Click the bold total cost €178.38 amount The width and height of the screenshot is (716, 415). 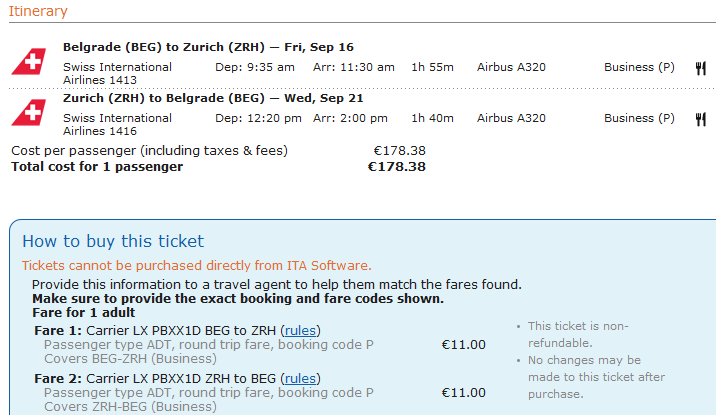point(396,167)
